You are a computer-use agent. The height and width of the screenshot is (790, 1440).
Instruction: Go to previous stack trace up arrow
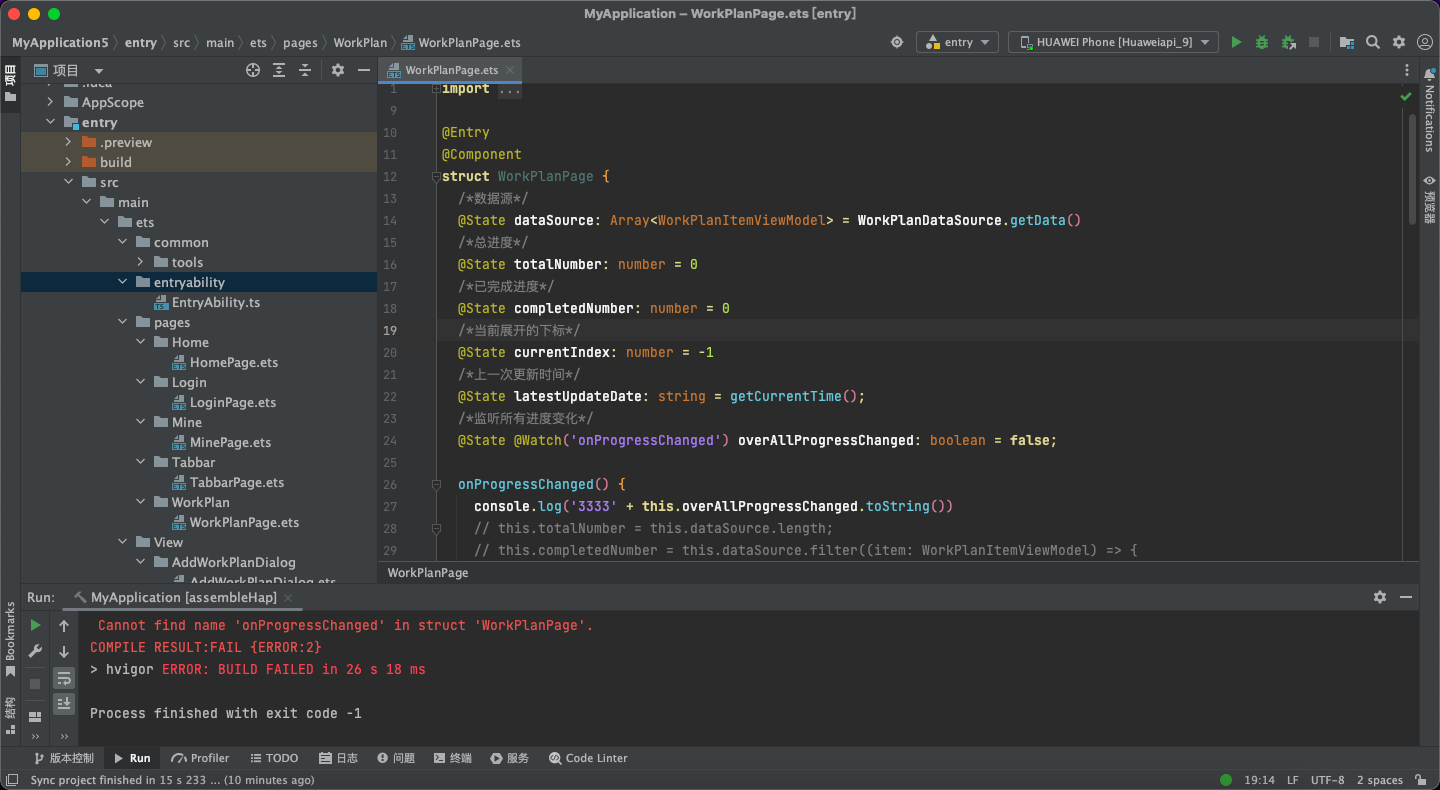point(64,626)
